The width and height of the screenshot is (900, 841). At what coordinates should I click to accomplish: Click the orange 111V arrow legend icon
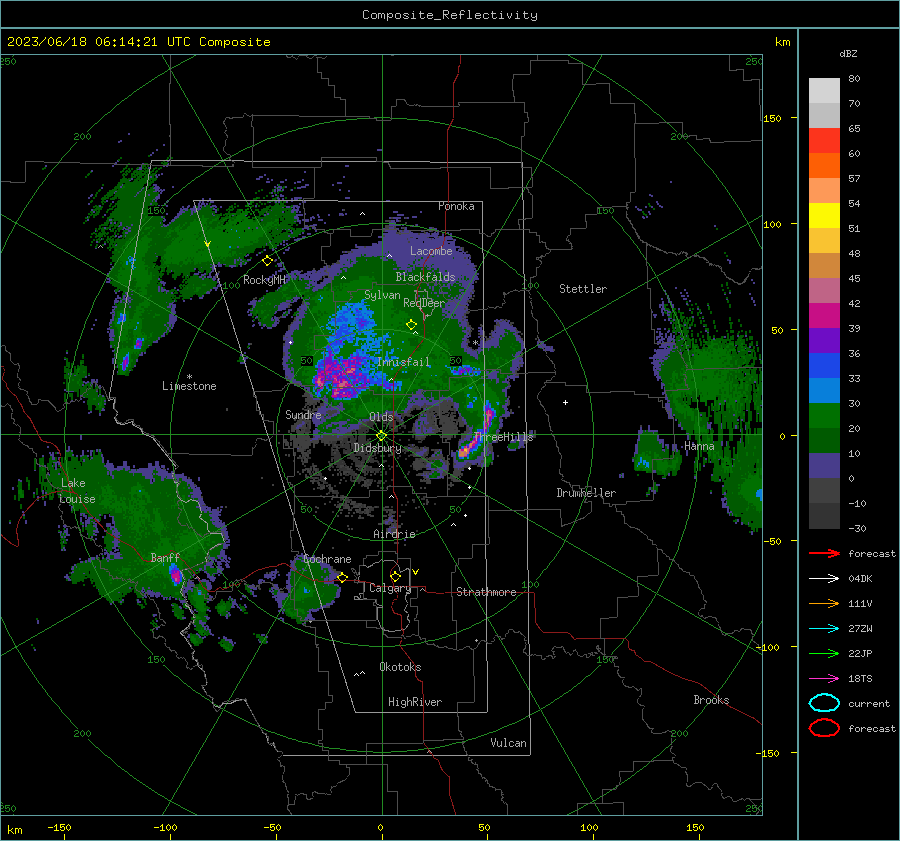pos(824,603)
